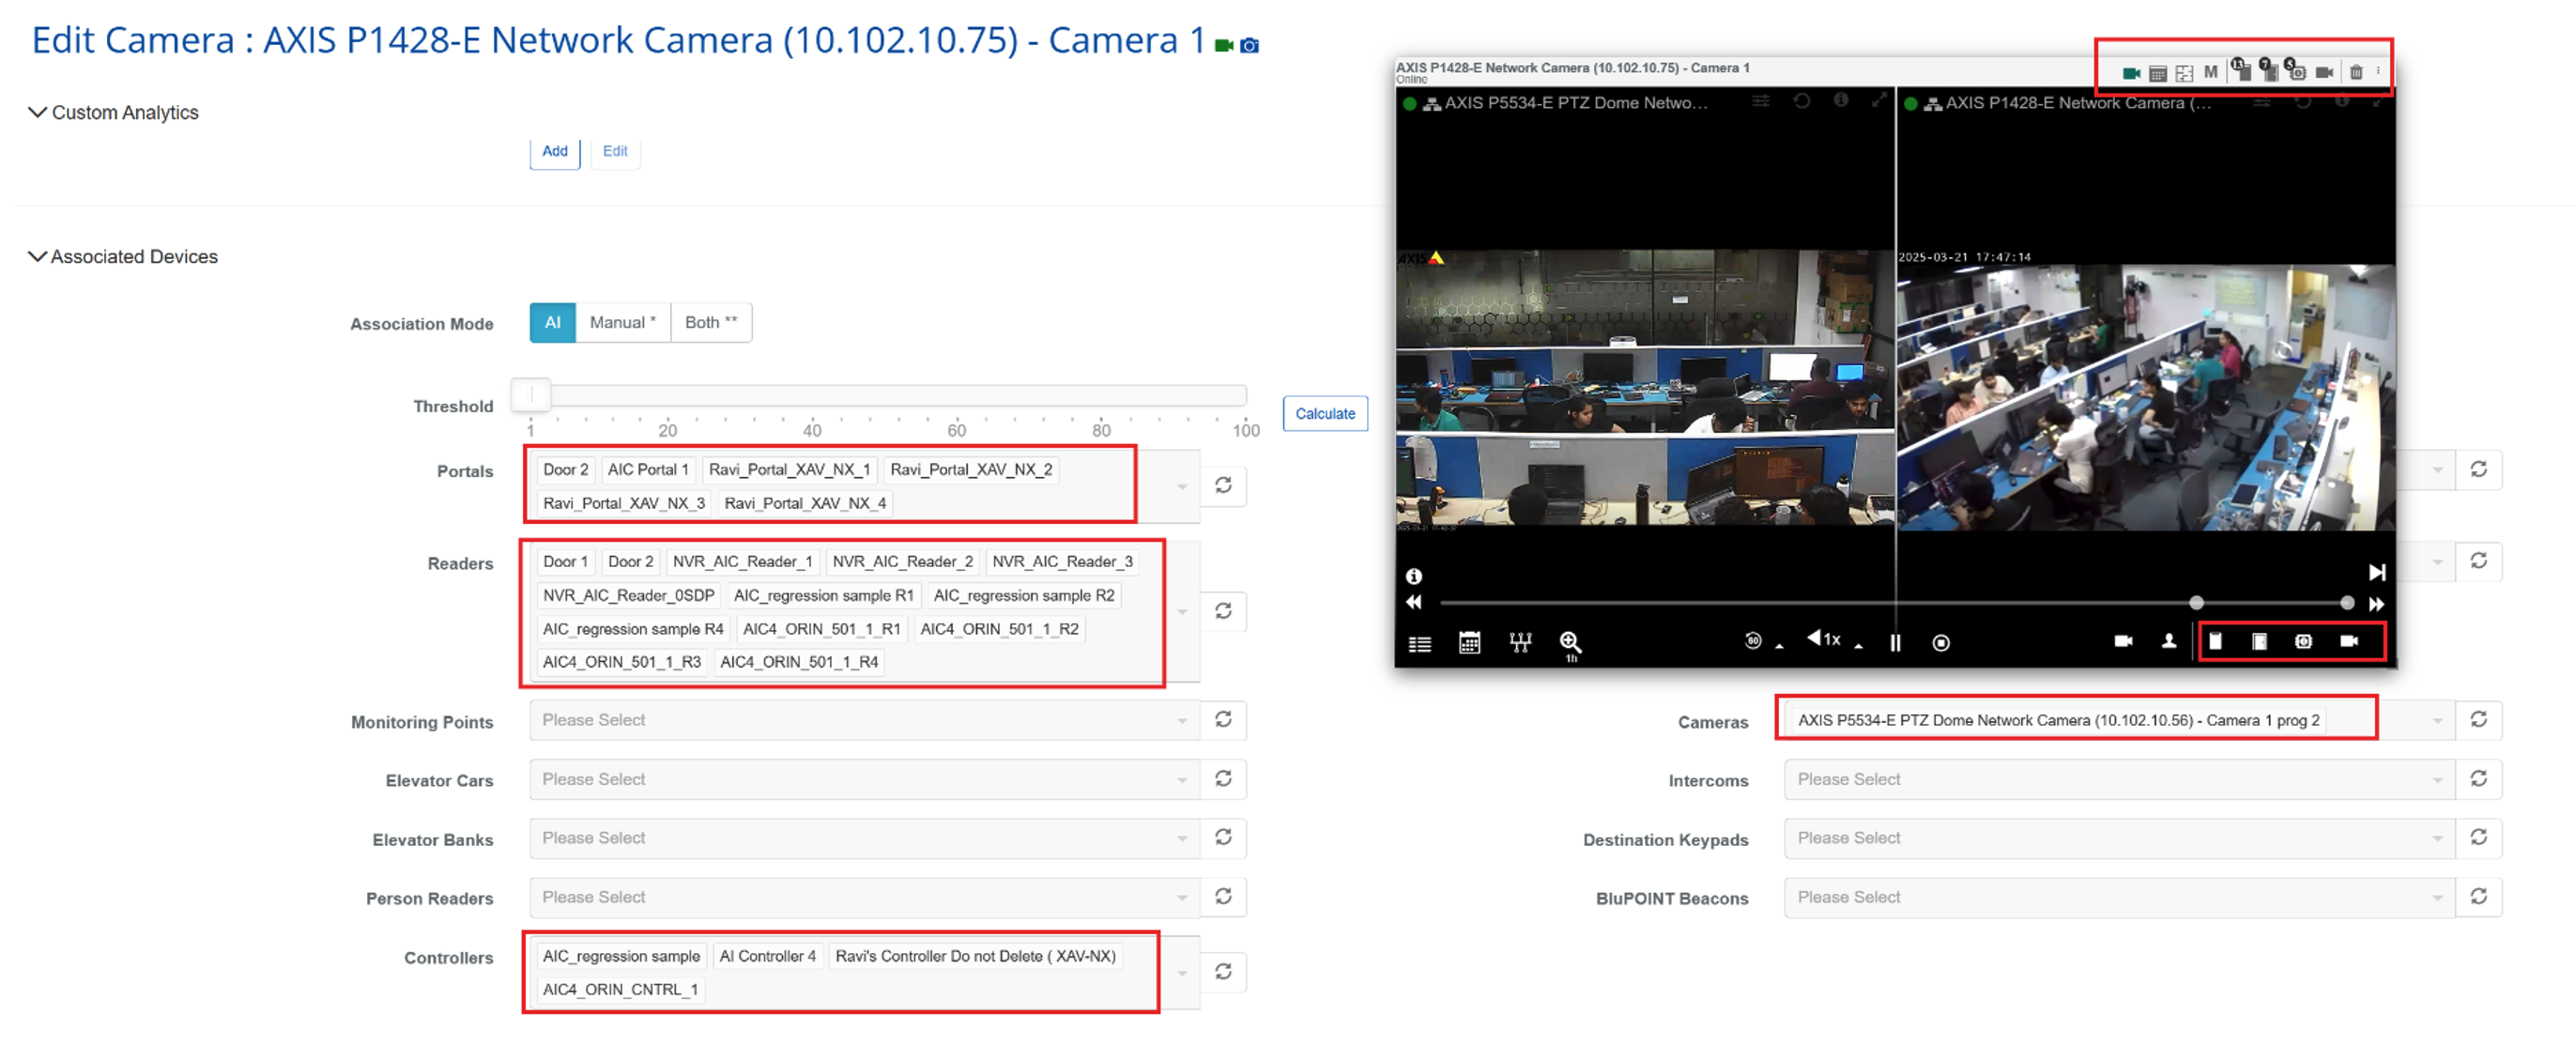Viewport: 2576px width, 1061px height.
Task: Open the camera video stream icon in popup toolbar
Action: [x=2133, y=73]
